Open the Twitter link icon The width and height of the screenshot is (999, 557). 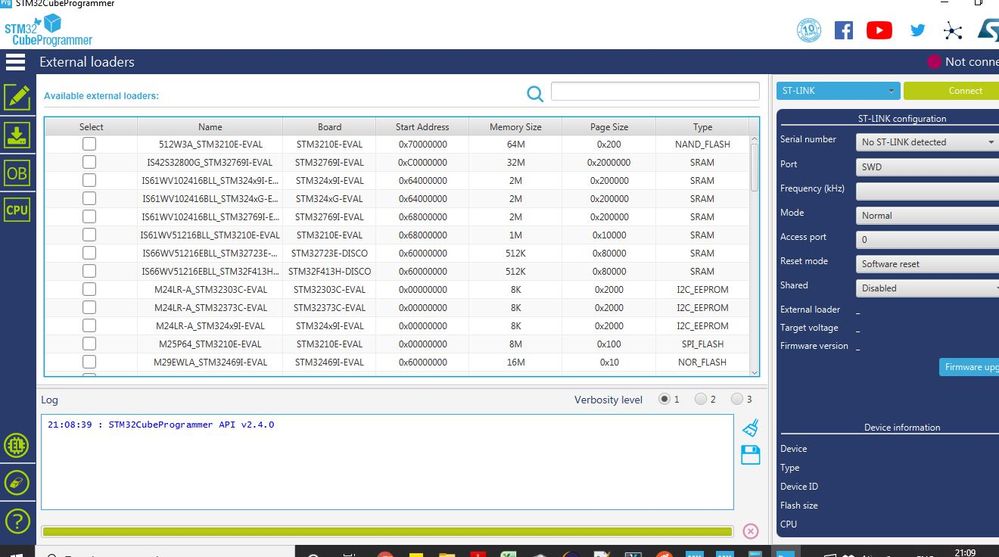pos(917,30)
